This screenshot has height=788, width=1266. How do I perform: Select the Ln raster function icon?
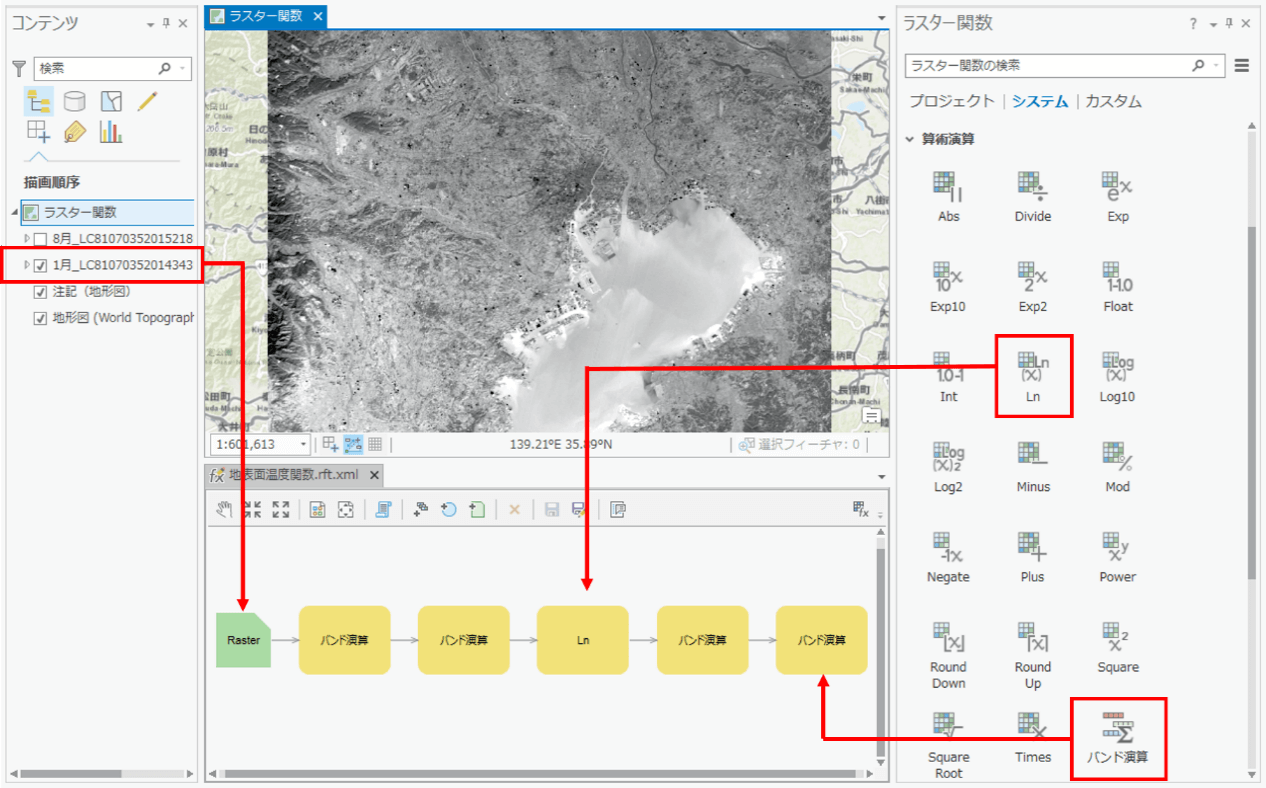coord(1033,369)
